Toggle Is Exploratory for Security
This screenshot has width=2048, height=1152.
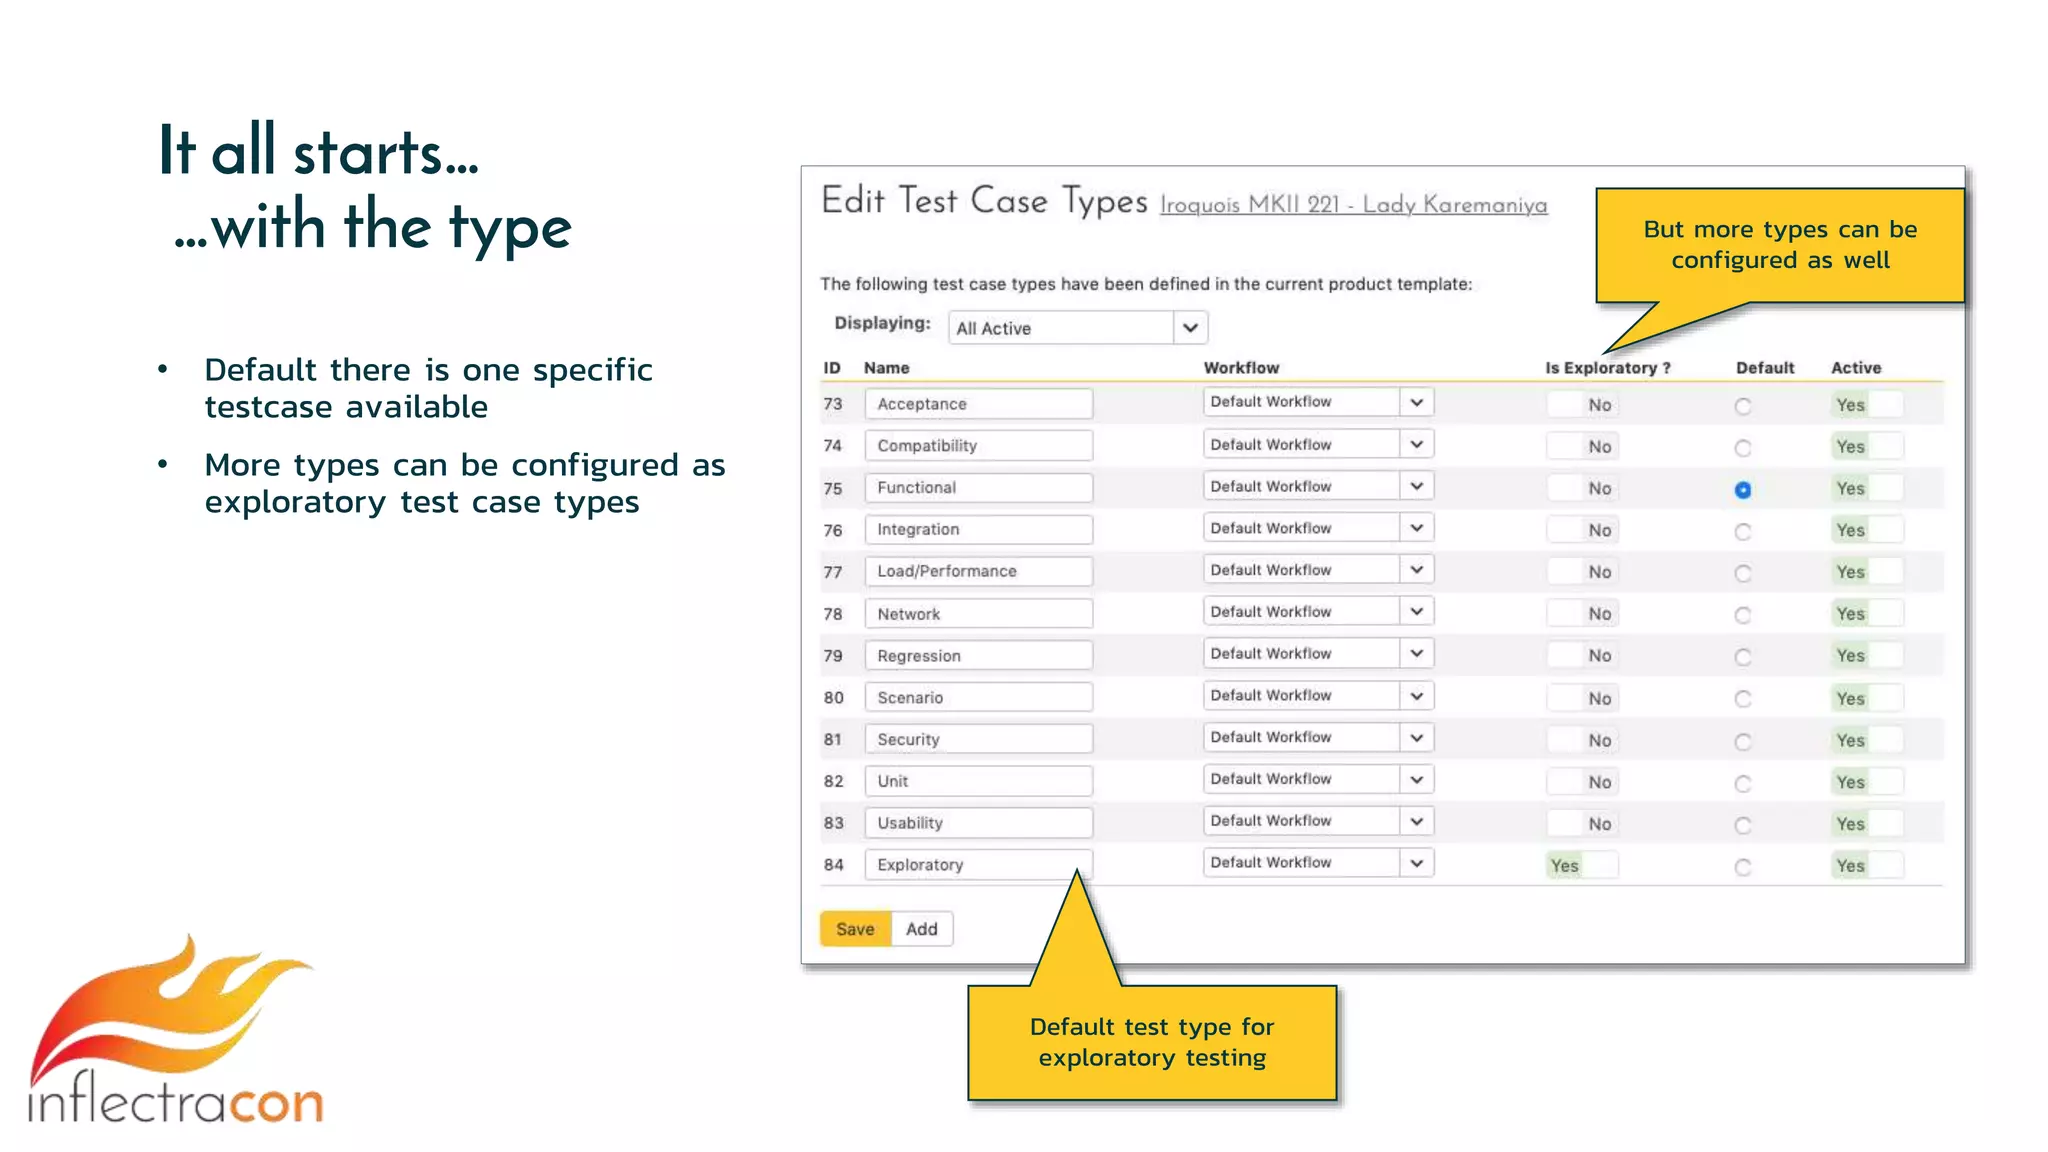point(1582,741)
